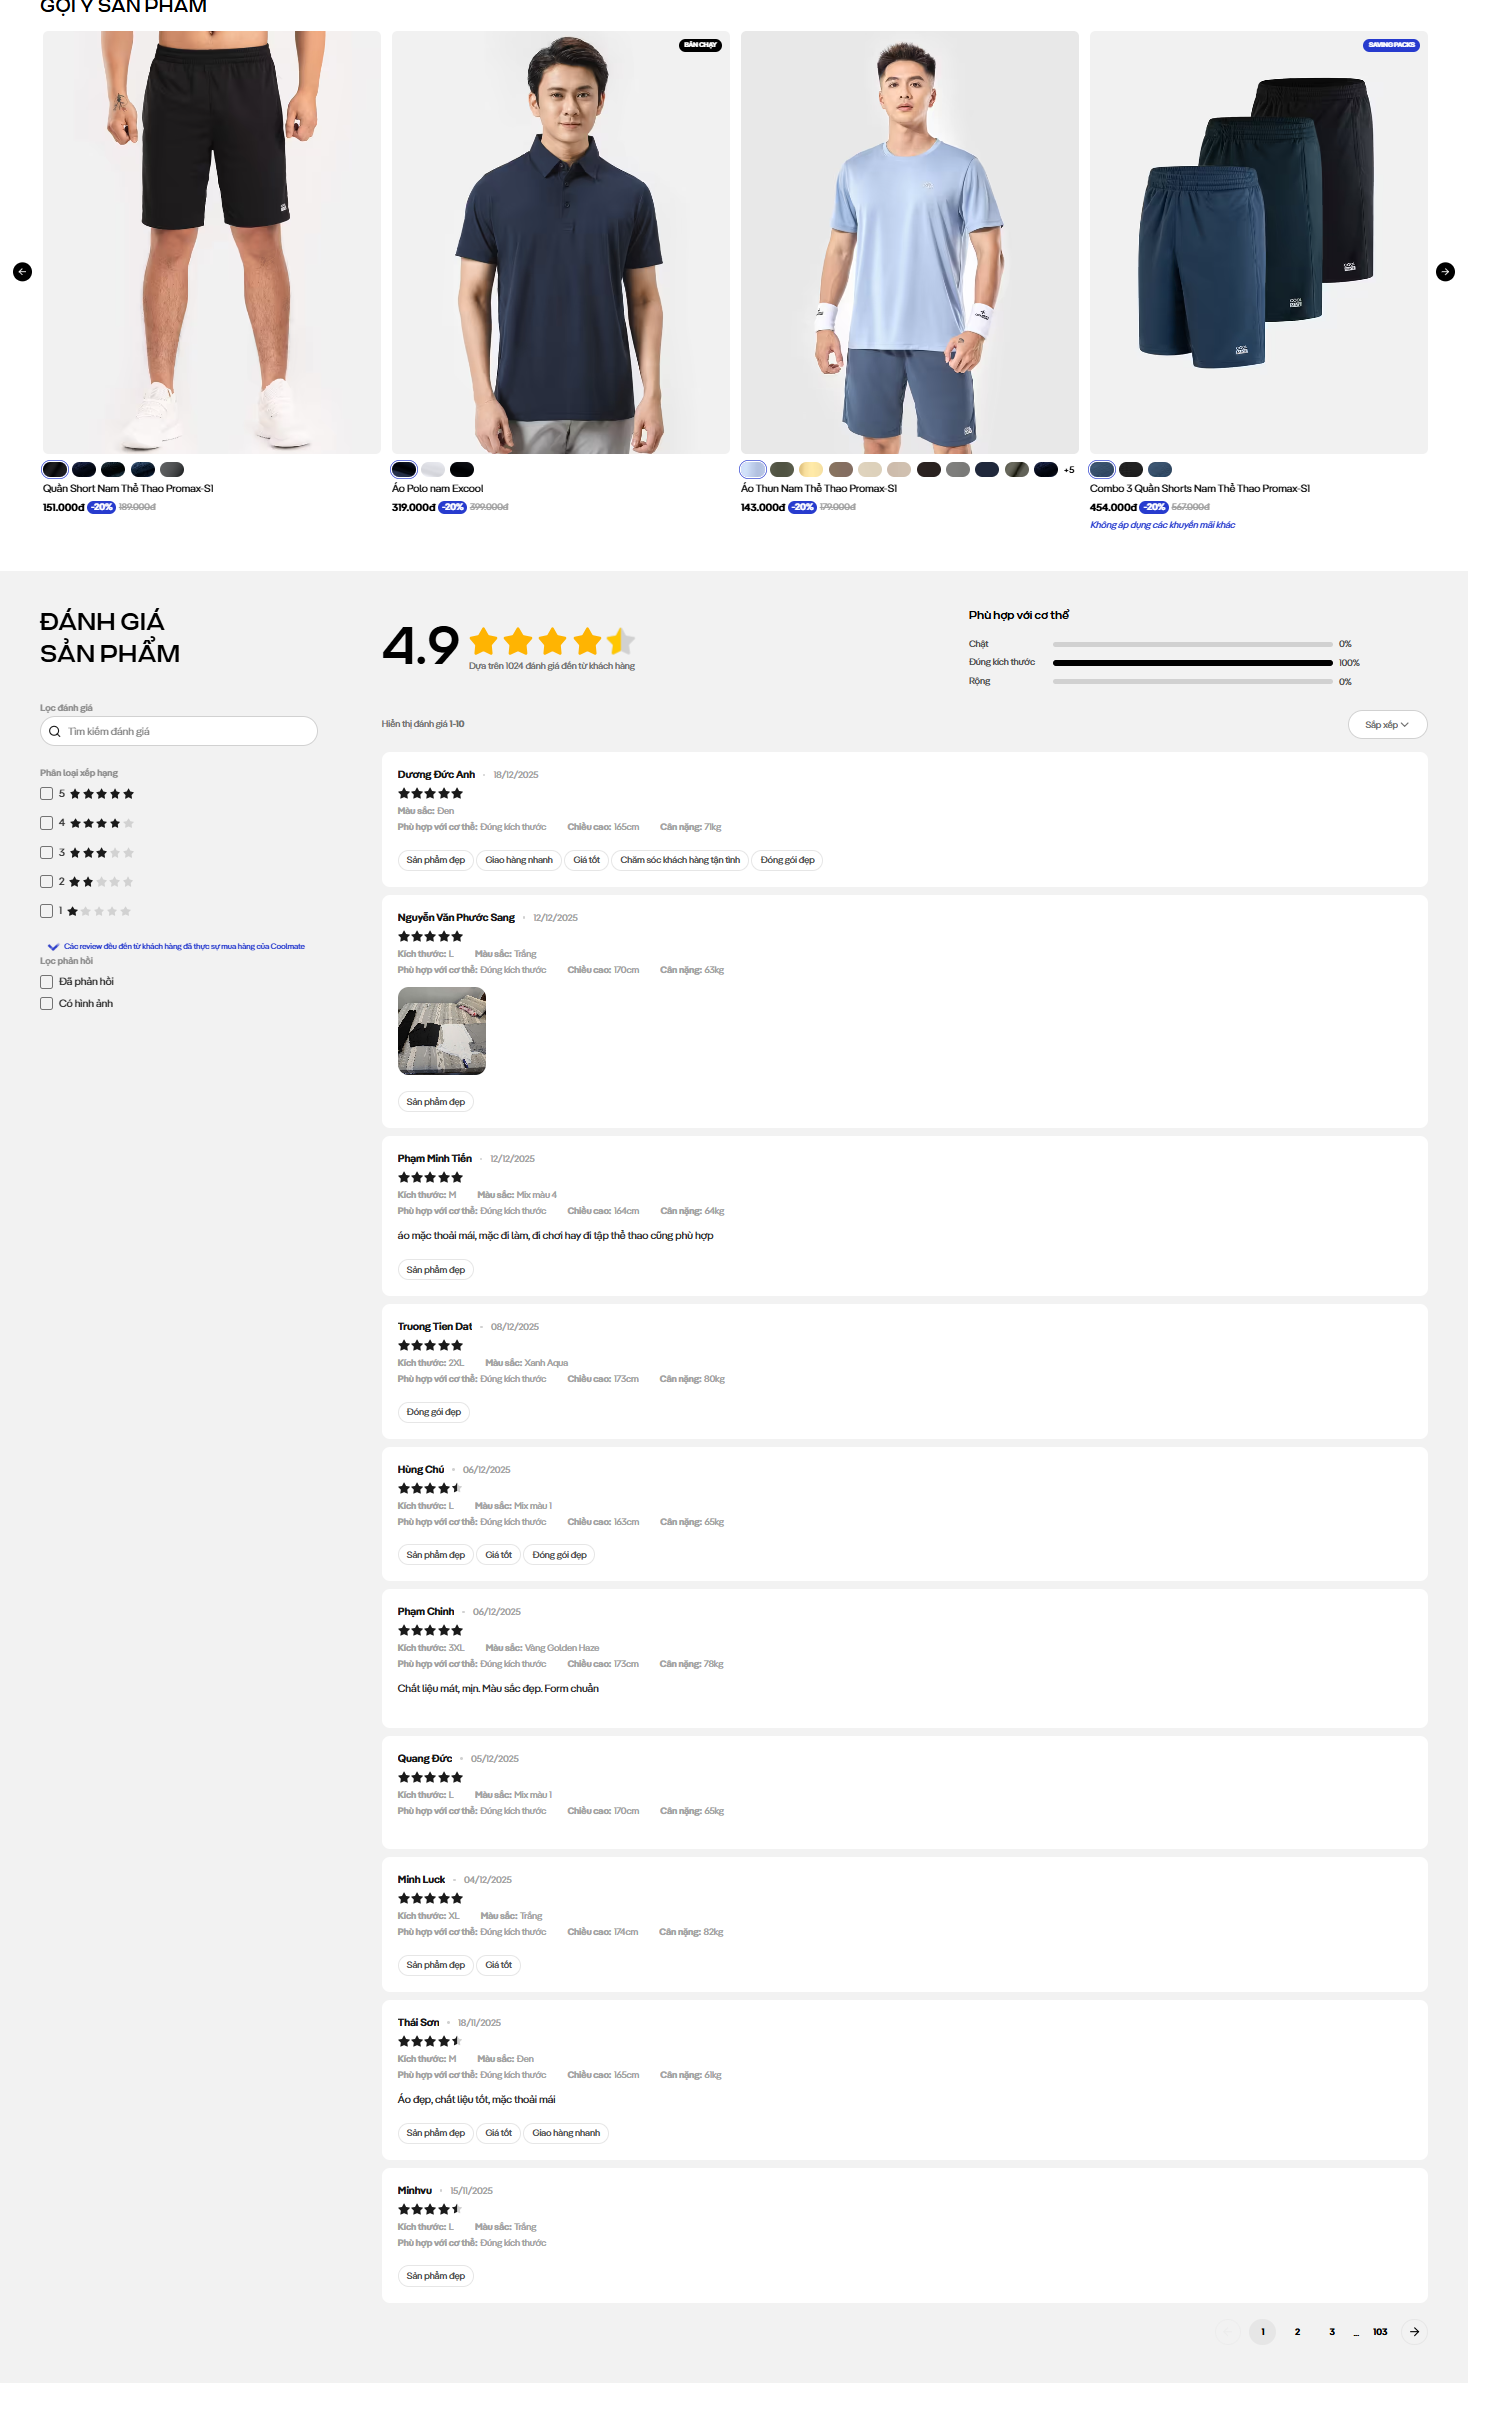Open Áo Polo nam Excool product link

point(437,489)
